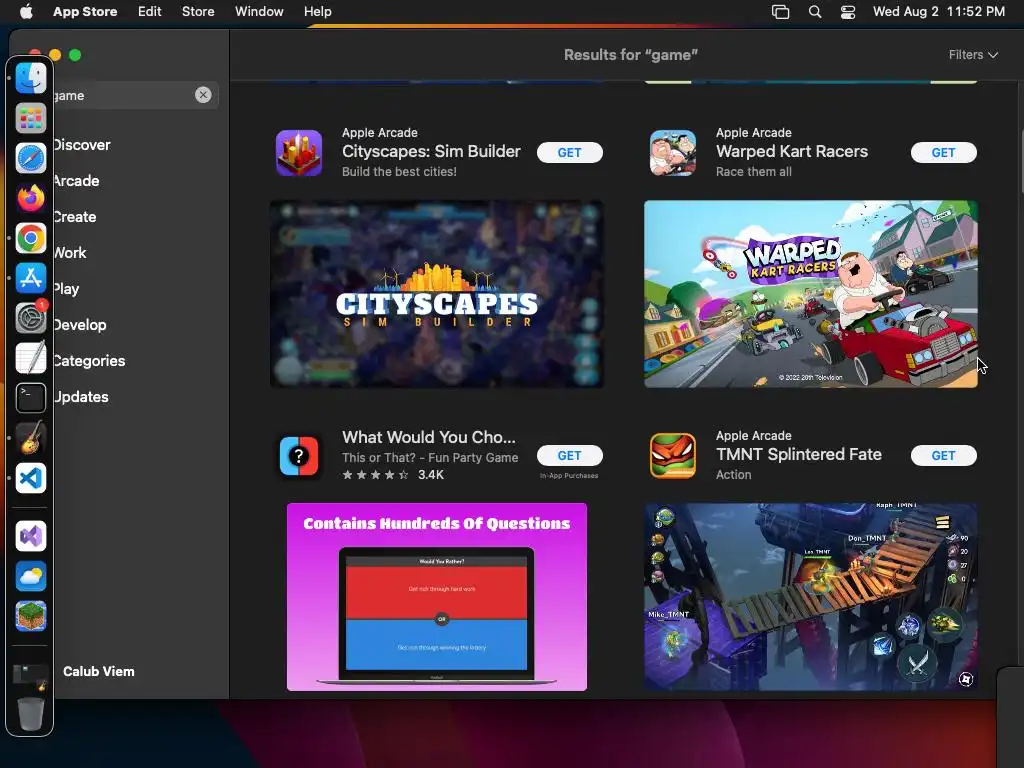Screen dimensions: 1024x768
Task: Open the Weather app in the dock
Action: click(31, 576)
